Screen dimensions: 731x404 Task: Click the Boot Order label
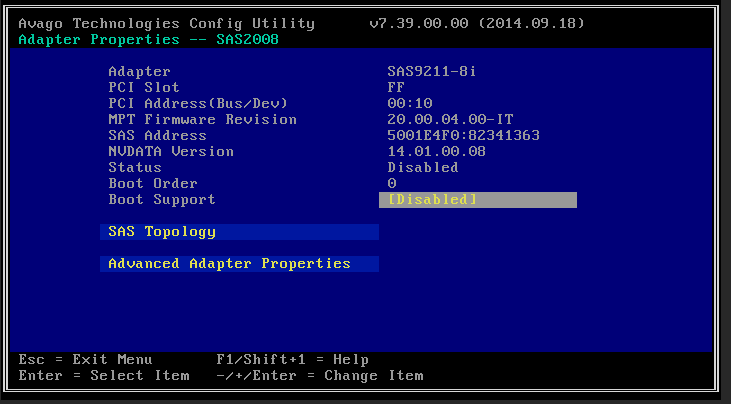(153, 184)
